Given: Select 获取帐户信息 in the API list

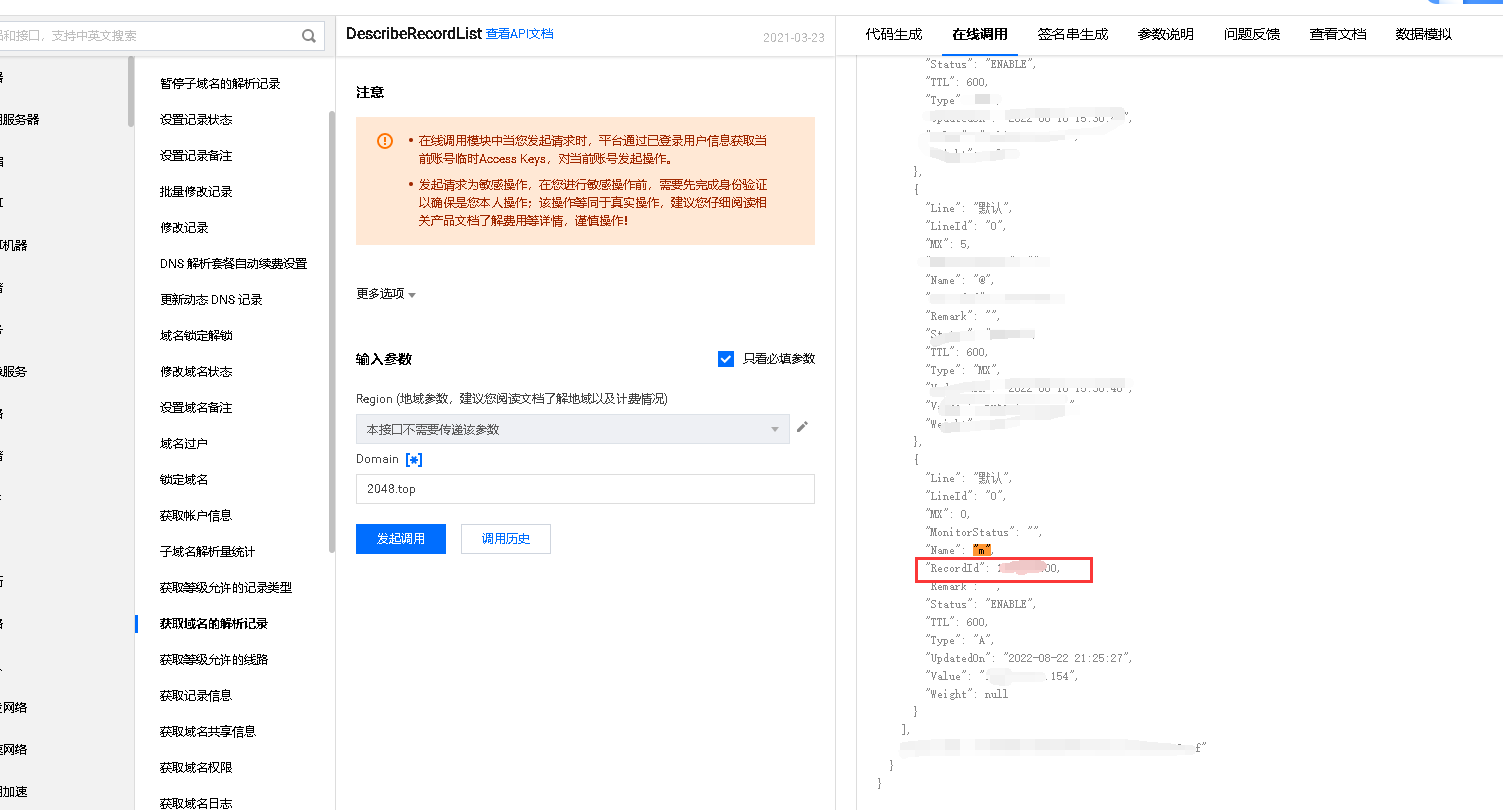Looking at the screenshot, I should coord(196,516).
